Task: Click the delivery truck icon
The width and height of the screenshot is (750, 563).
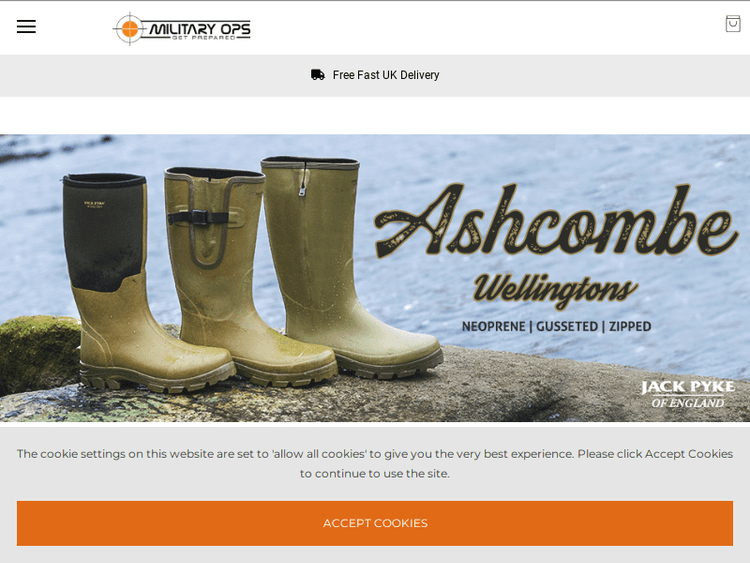Action: (318, 75)
